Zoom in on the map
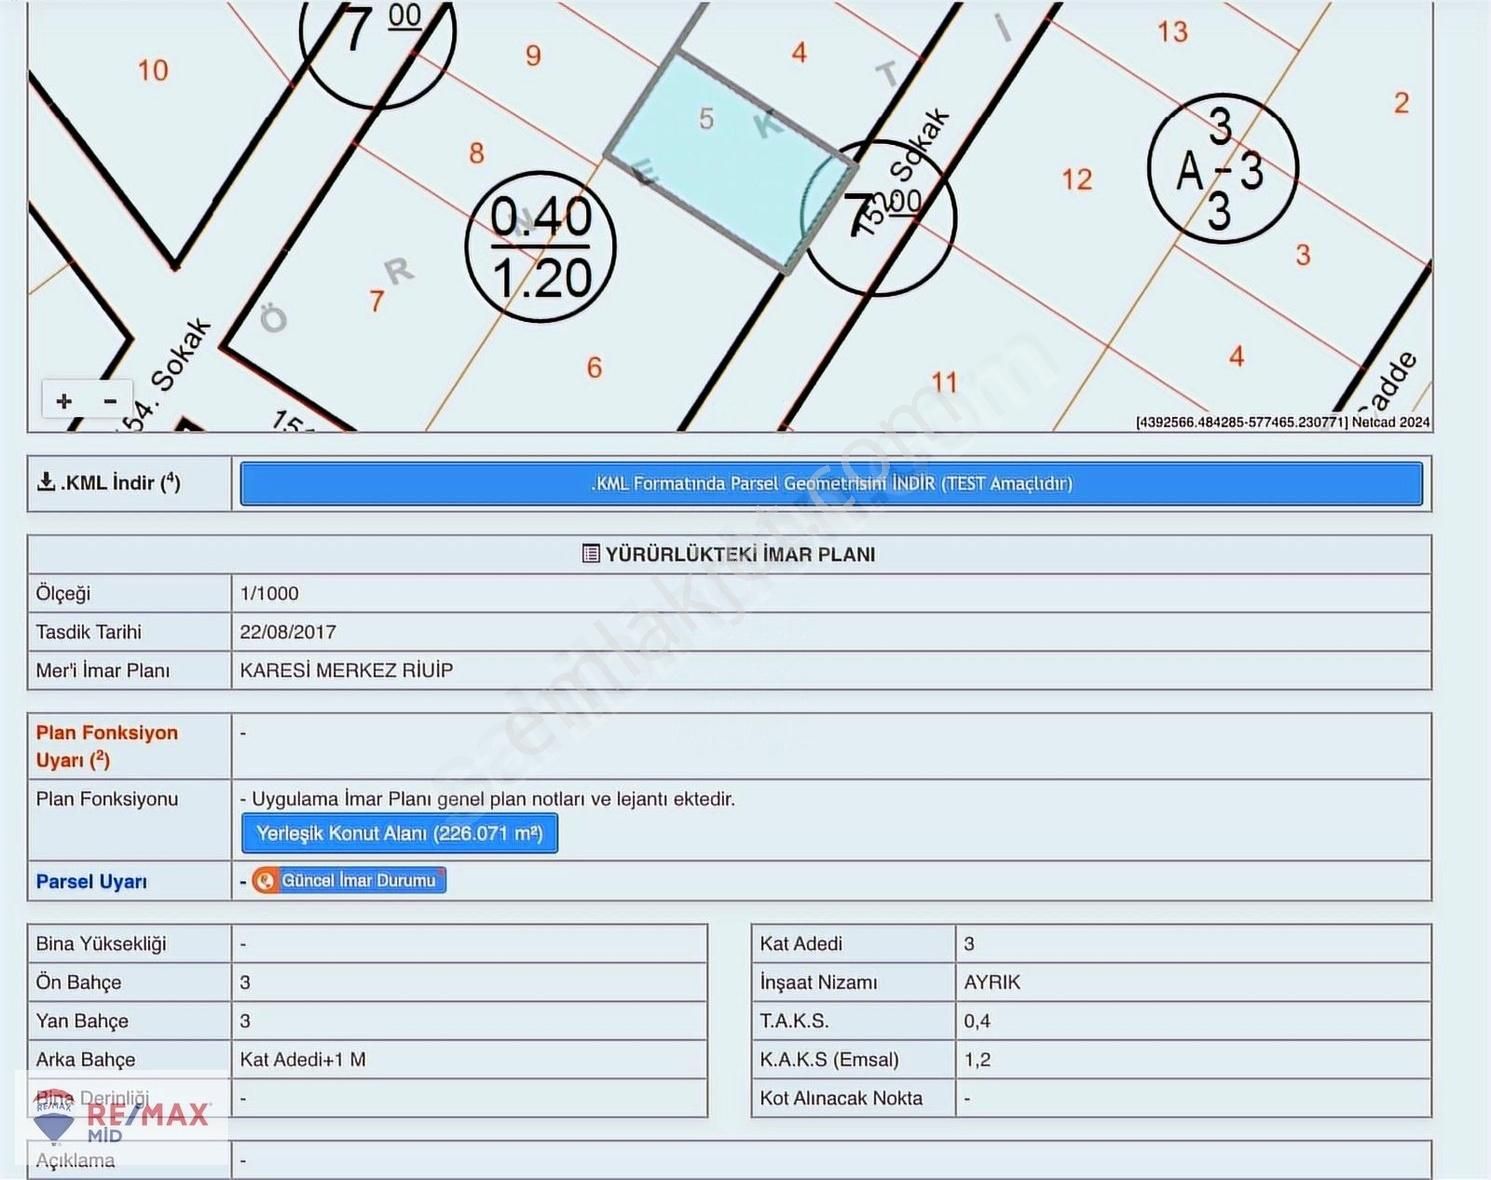The height and width of the screenshot is (1180, 1491). (x=64, y=401)
